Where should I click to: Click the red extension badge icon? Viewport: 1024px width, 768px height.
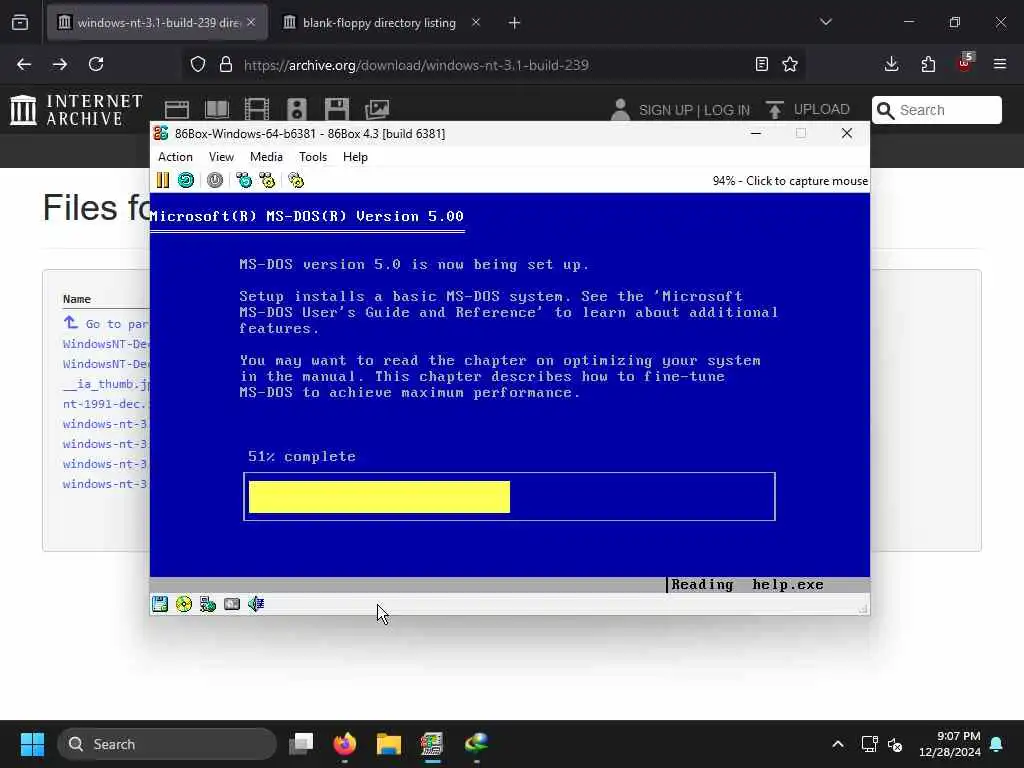coord(965,63)
